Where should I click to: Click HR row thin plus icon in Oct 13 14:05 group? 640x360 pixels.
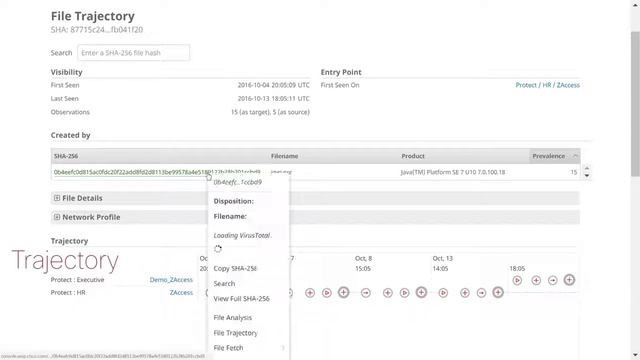tap(464, 293)
